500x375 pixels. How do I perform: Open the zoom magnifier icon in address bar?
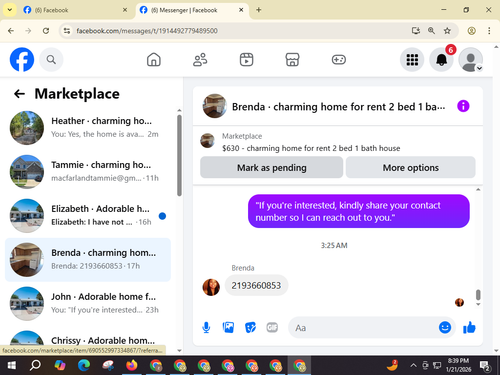pos(431,31)
